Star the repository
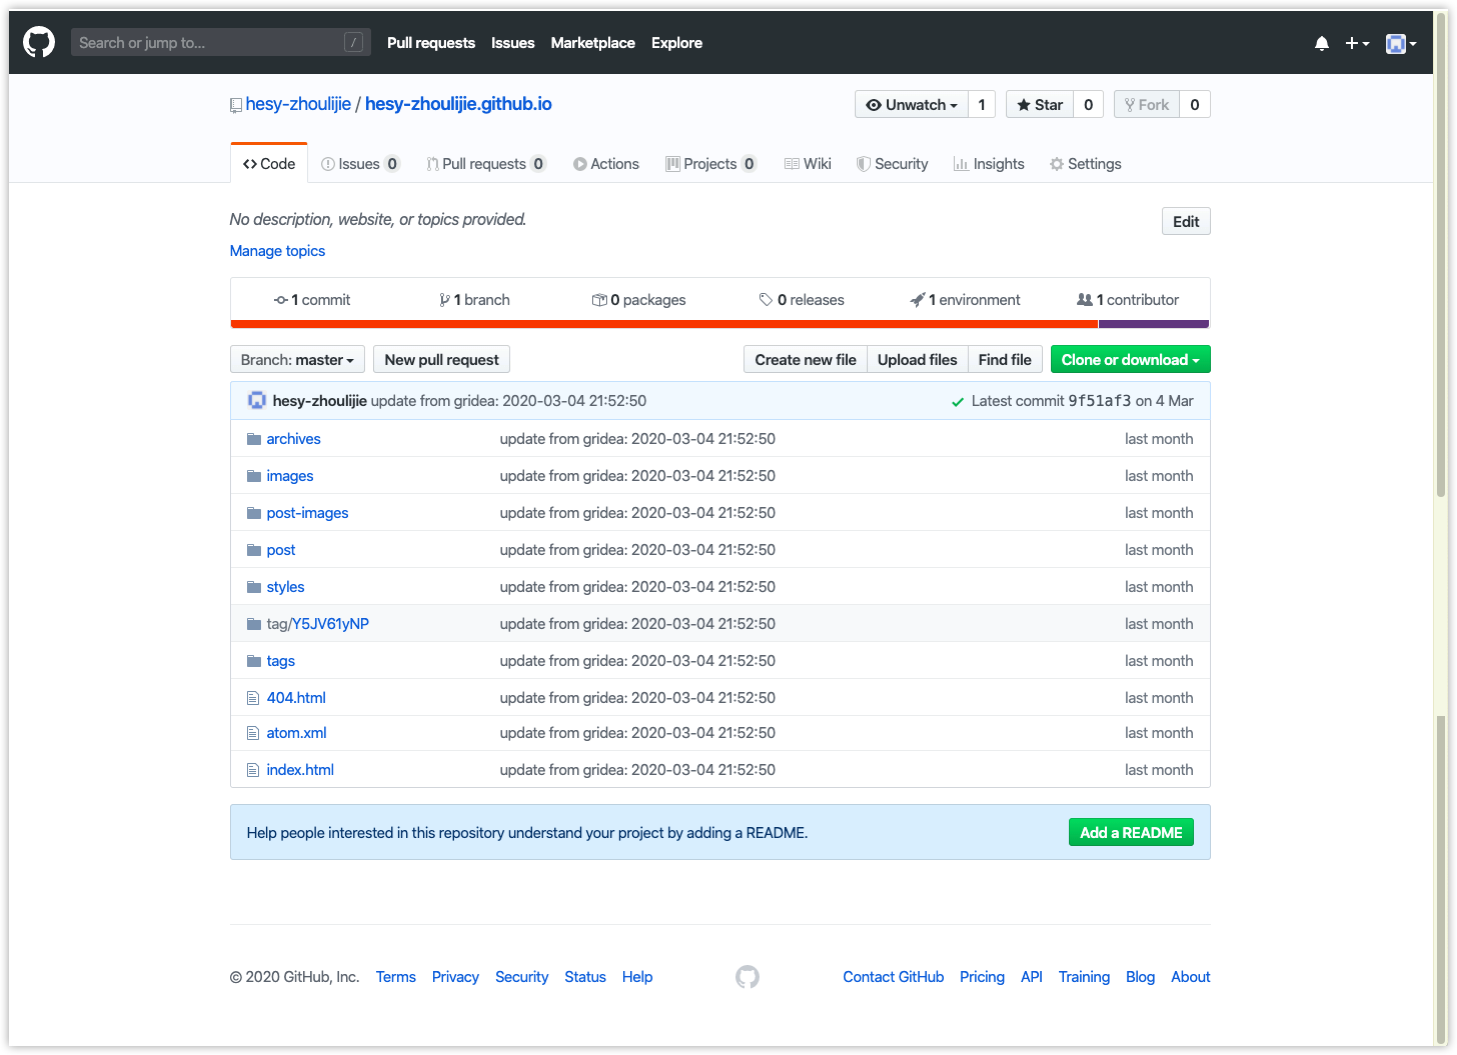1457x1055 pixels. pos(1040,105)
